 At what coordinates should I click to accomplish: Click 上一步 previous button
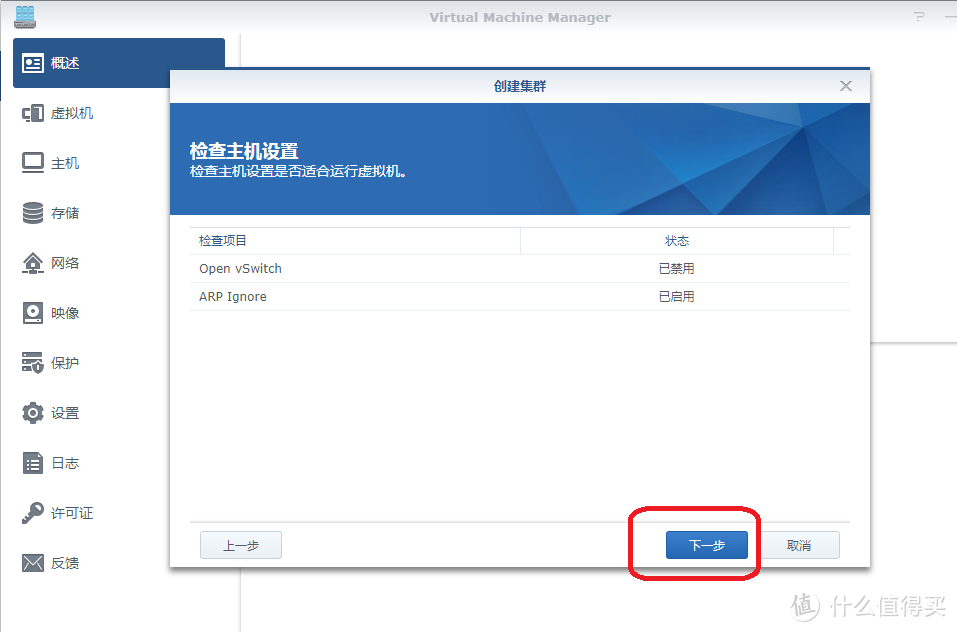[241, 545]
